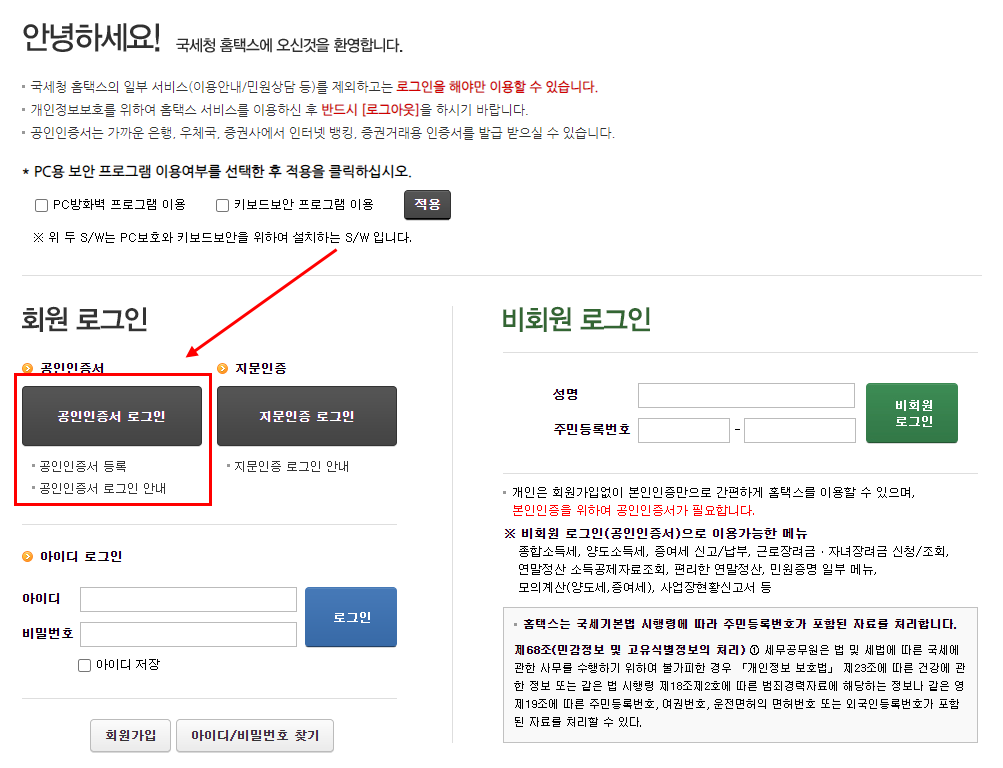This screenshot has width=1003, height=768.
Task: Click the green 비회원 로그인 button
Action: [912, 413]
